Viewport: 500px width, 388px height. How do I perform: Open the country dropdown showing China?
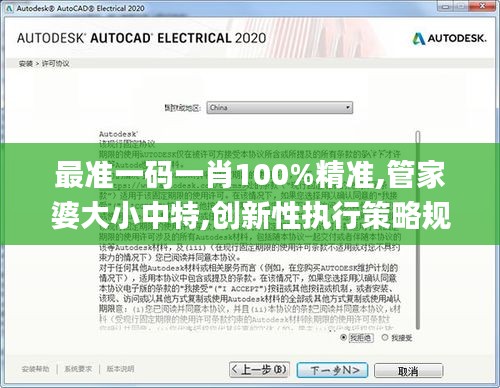tap(279, 108)
